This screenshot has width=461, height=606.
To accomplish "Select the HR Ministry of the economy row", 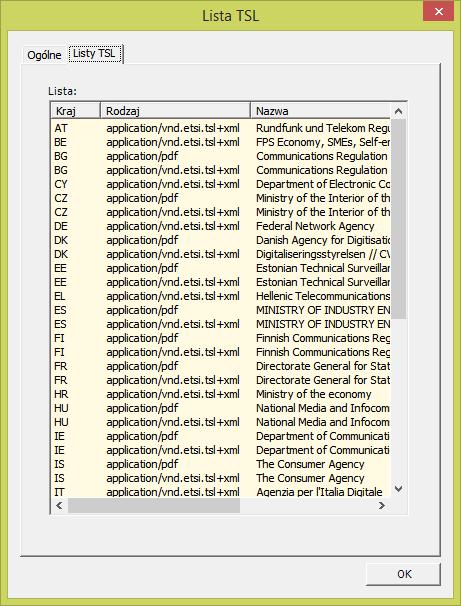I will [x=221, y=394].
